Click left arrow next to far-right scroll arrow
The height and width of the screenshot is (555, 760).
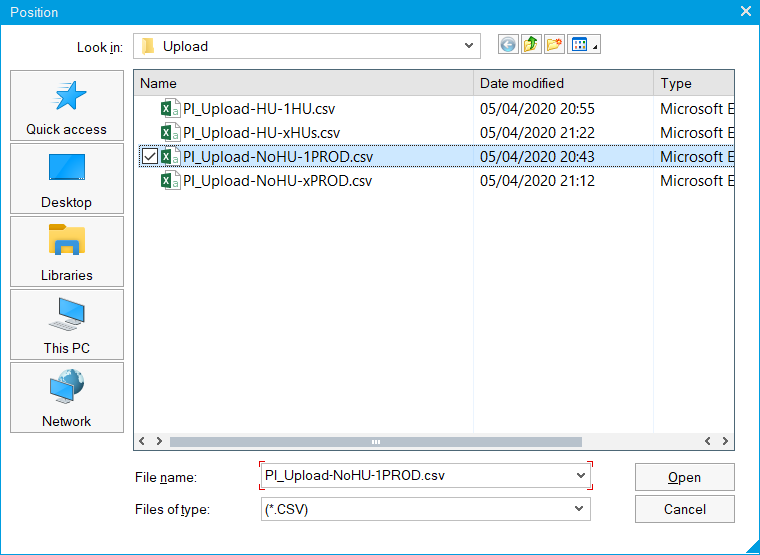coord(708,441)
